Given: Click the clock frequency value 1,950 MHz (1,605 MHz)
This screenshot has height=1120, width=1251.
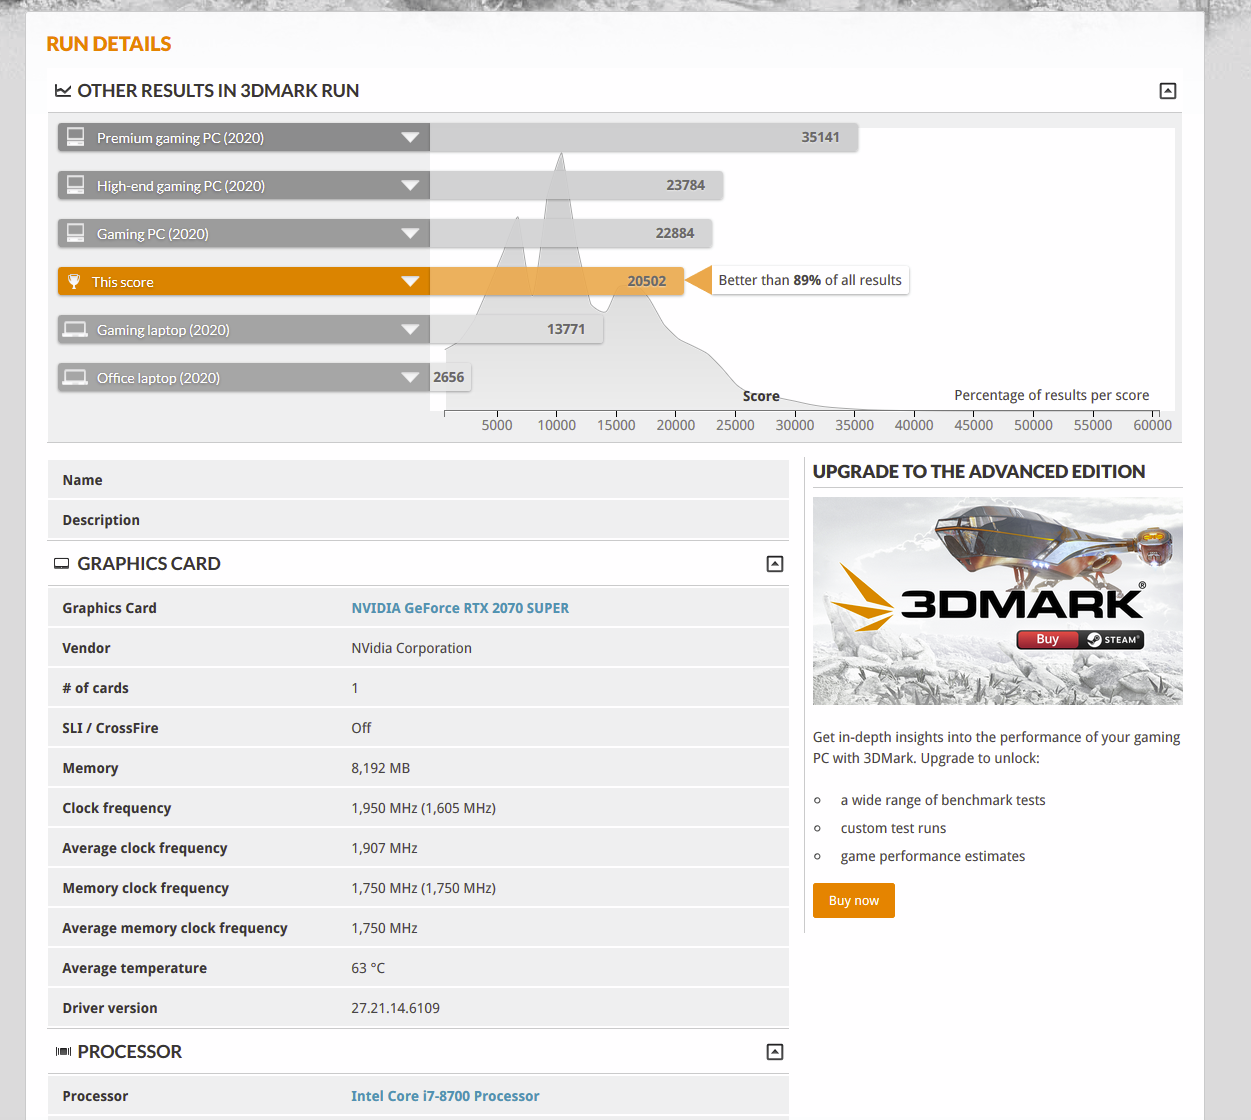Looking at the screenshot, I should [x=424, y=808].
